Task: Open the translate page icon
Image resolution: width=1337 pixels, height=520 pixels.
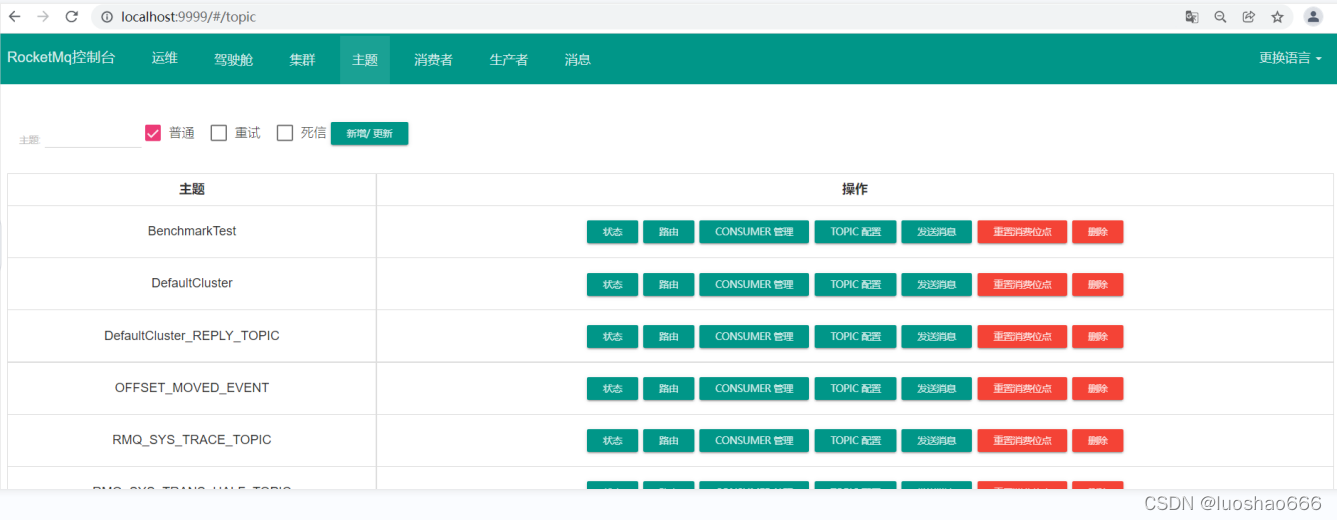Action: click(1192, 17)
